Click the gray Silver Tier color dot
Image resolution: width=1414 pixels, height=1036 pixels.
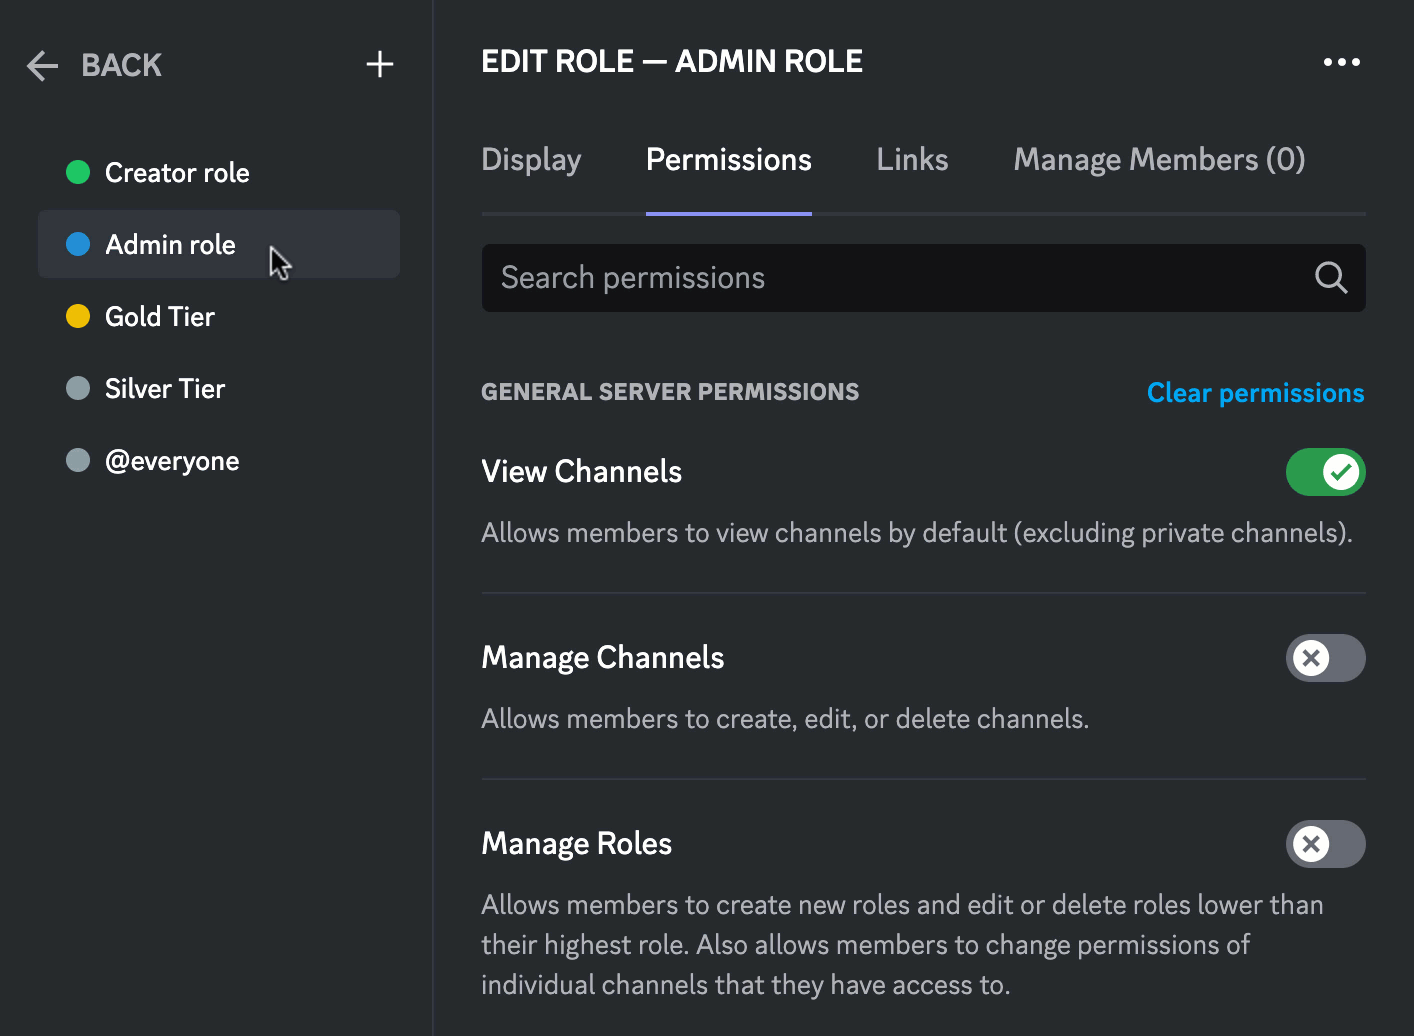click(x=78, y=389)
